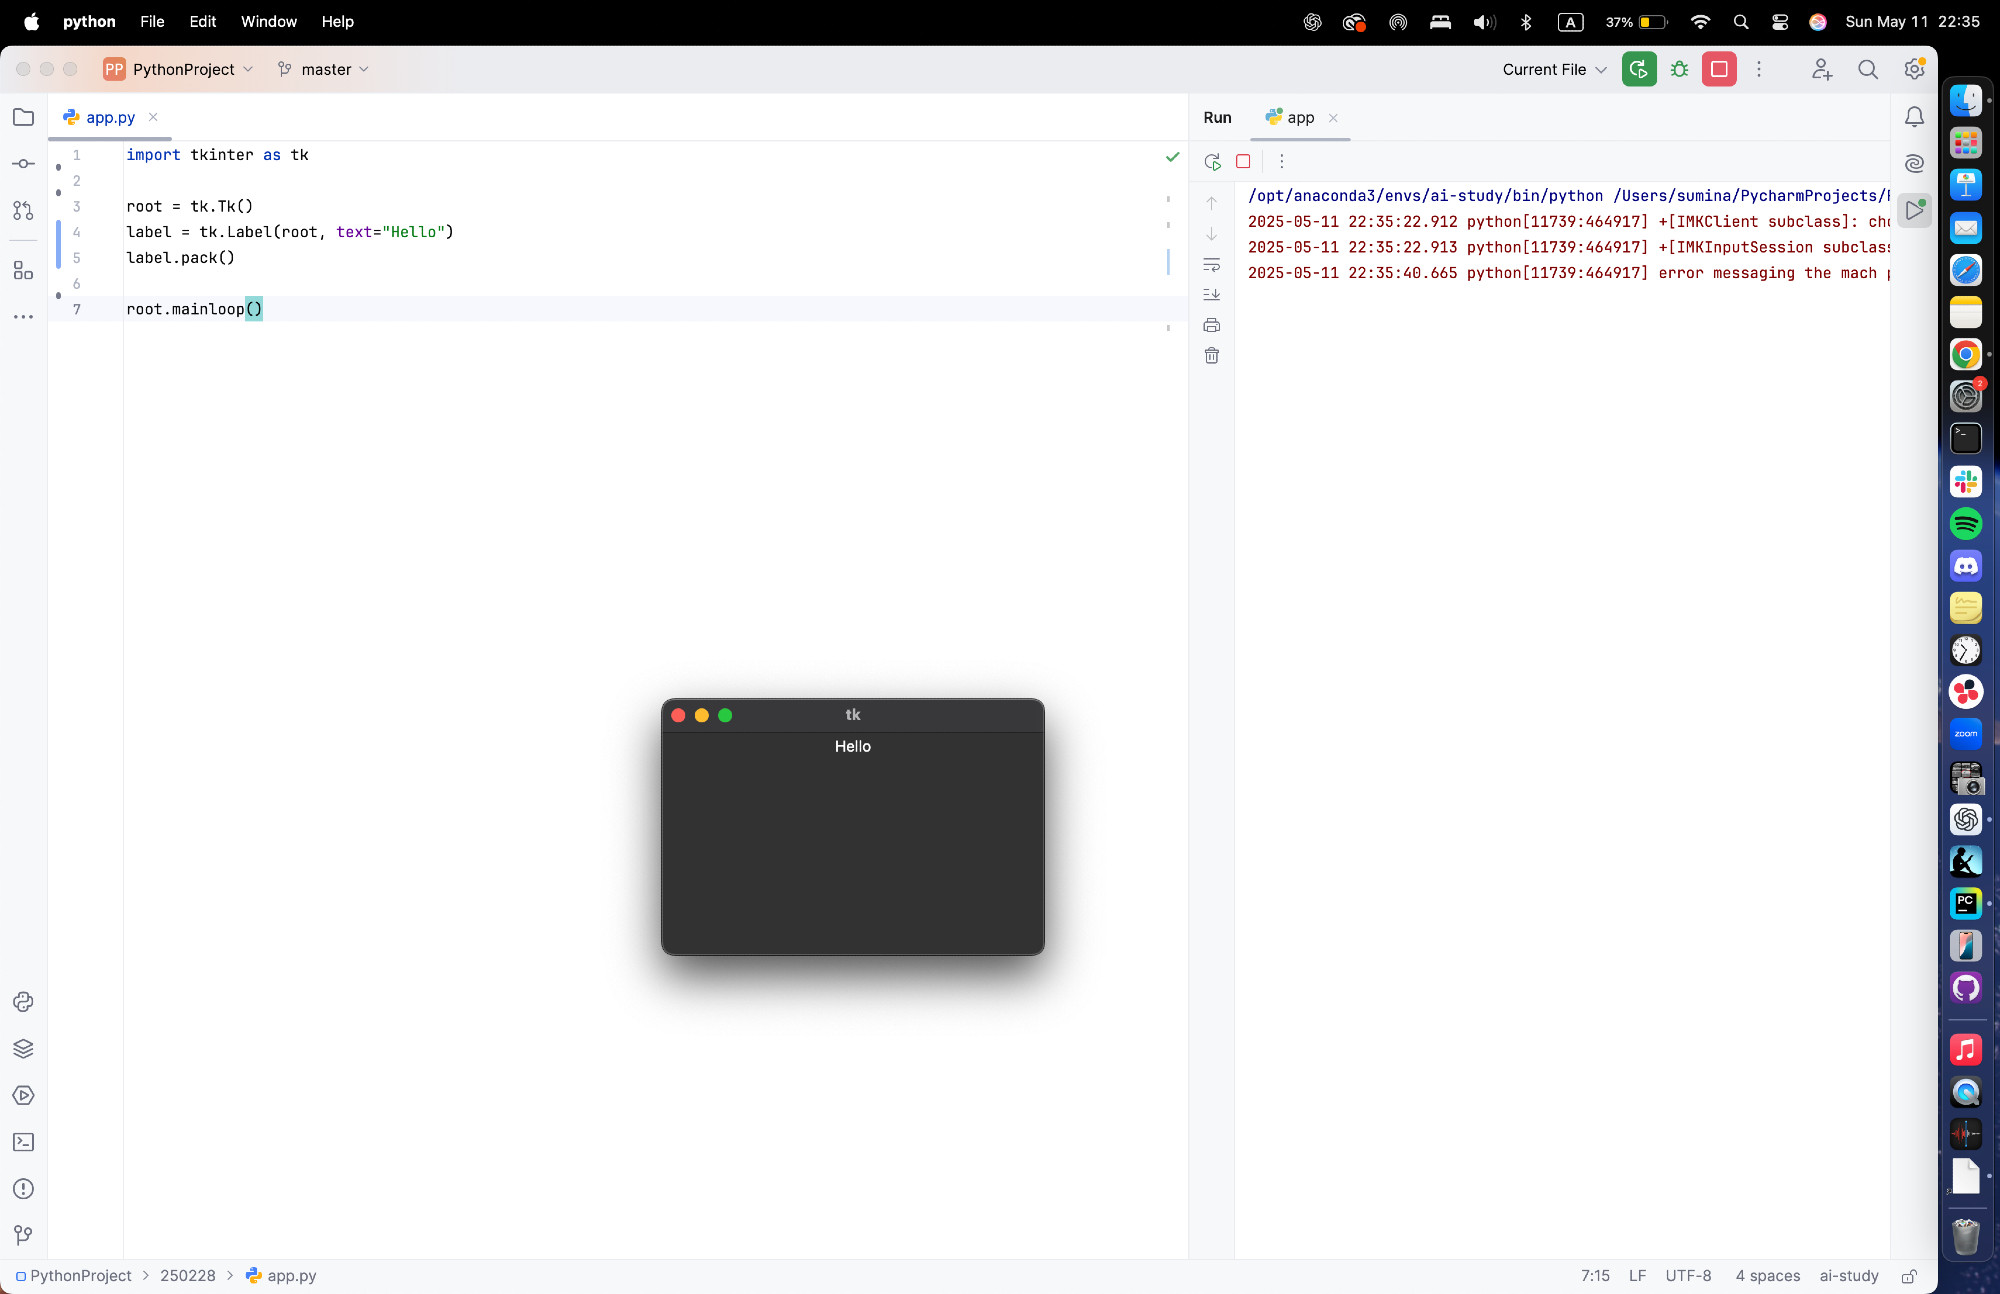Viewport: 2000px width, 1294px height.
Task: Open Search Everywhere magnifier in PyCharm toolbar
Action: (x=1867, y=69)
